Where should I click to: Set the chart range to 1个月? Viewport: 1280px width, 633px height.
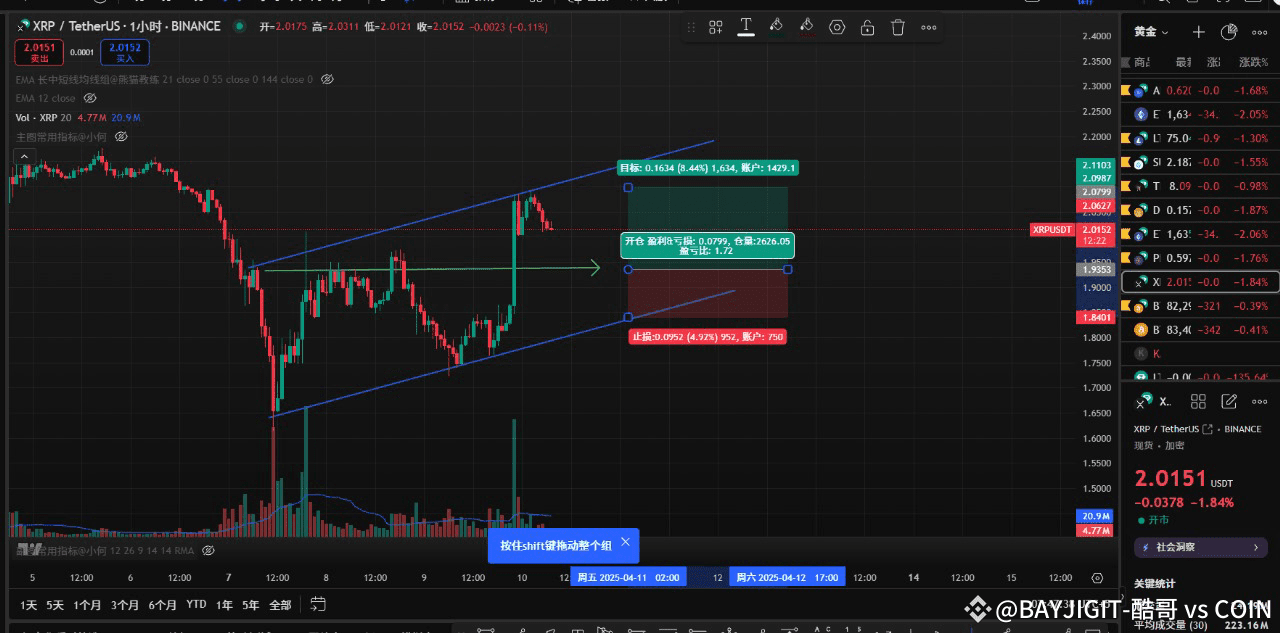[x=88, y=605]
